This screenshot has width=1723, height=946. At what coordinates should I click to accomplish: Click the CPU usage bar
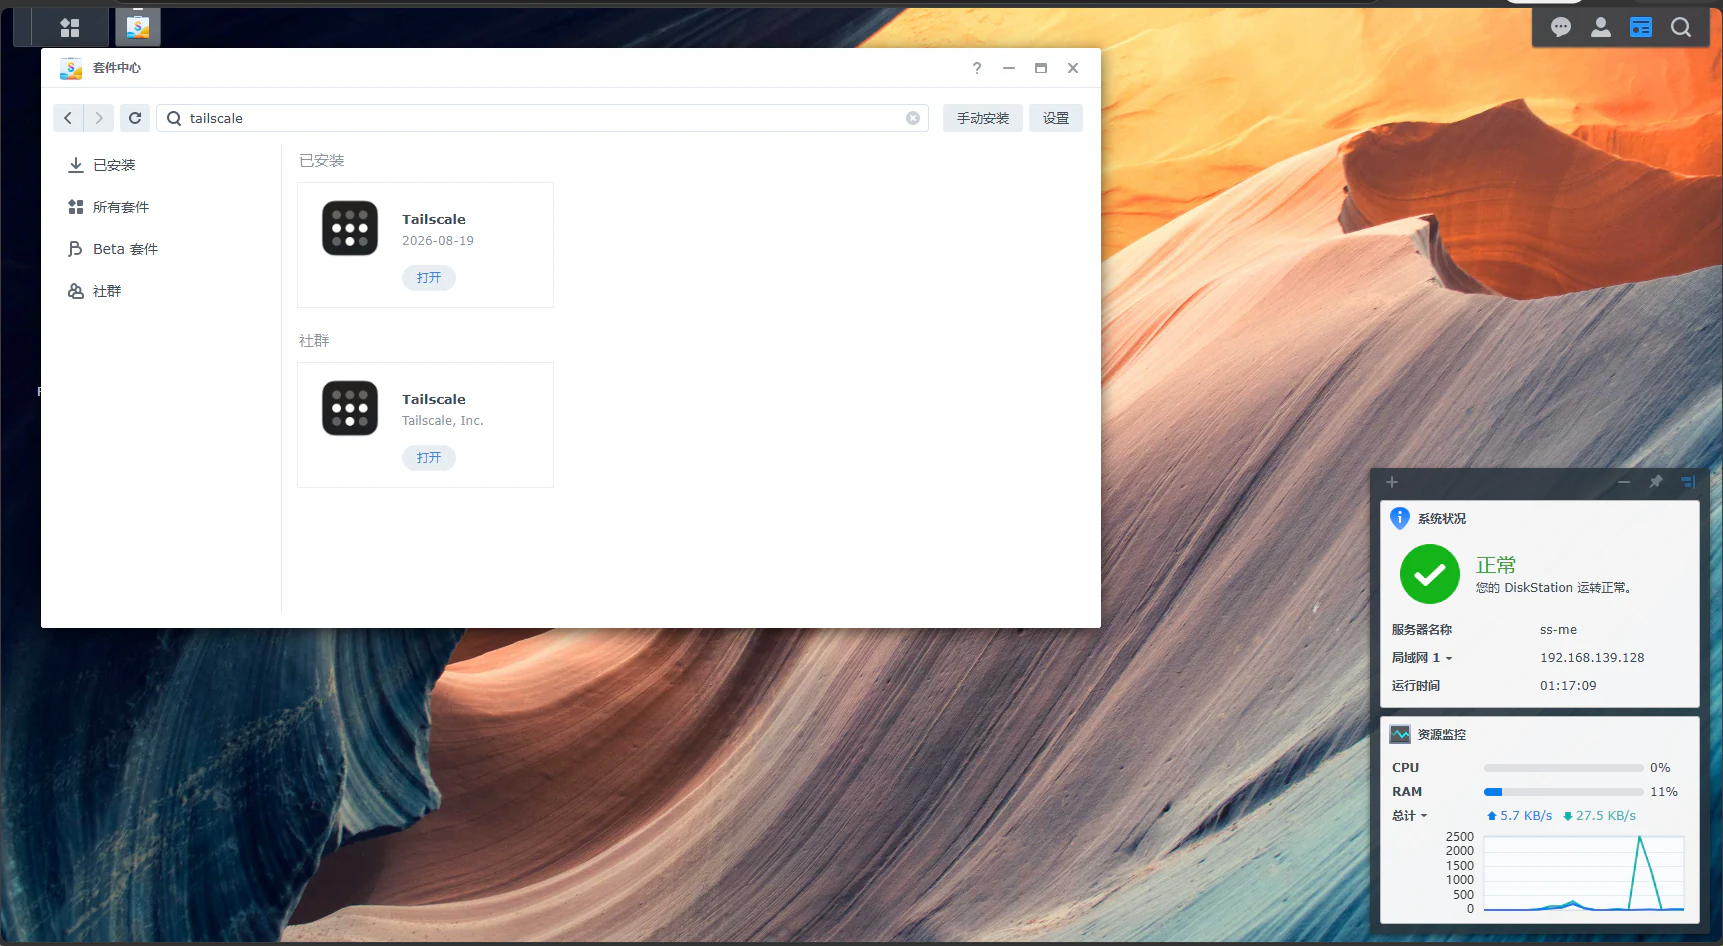click(x=1564, y=768)
